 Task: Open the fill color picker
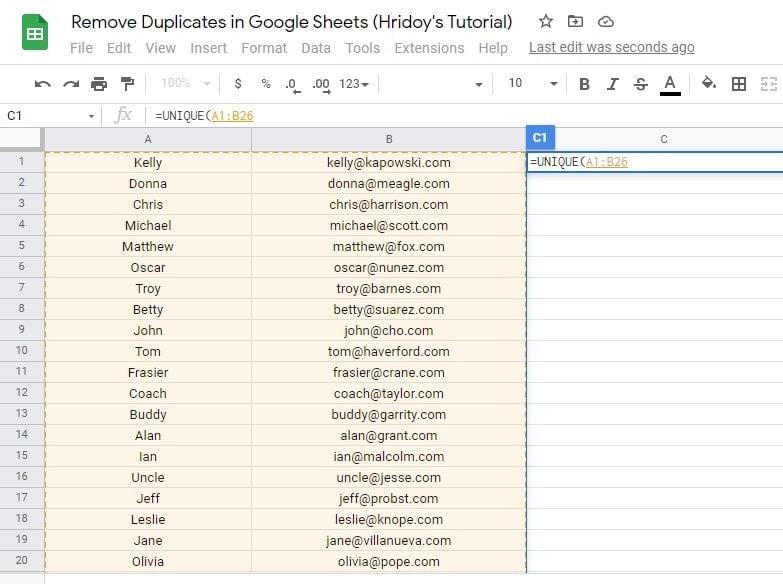coord(709,83)
